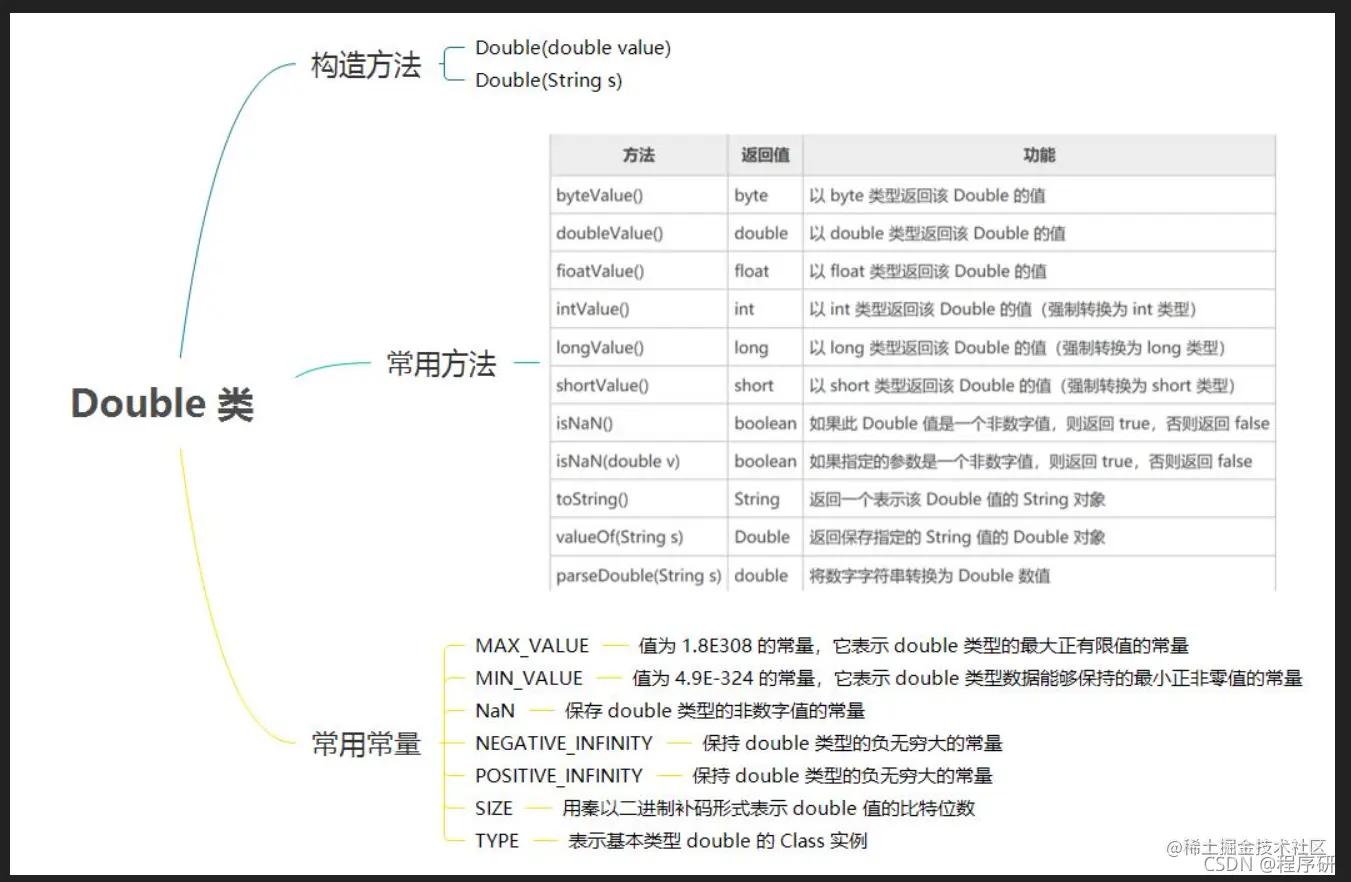
Task: Click the 返回值 column header
Action: point(765,156)
